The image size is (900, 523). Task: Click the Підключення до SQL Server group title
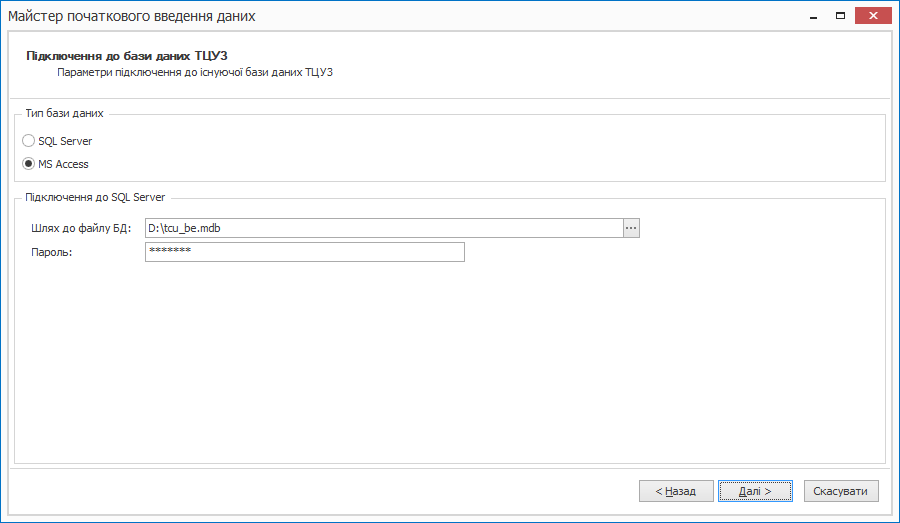pos(96,197)
